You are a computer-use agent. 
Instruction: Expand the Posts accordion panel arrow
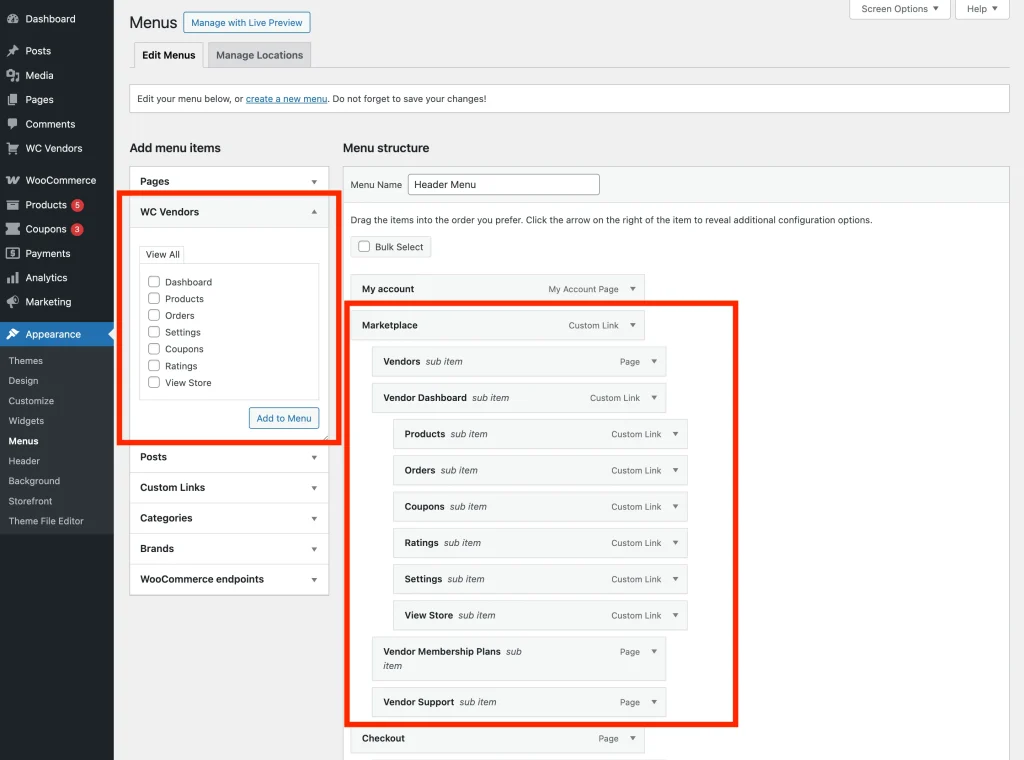click(314, 457)
